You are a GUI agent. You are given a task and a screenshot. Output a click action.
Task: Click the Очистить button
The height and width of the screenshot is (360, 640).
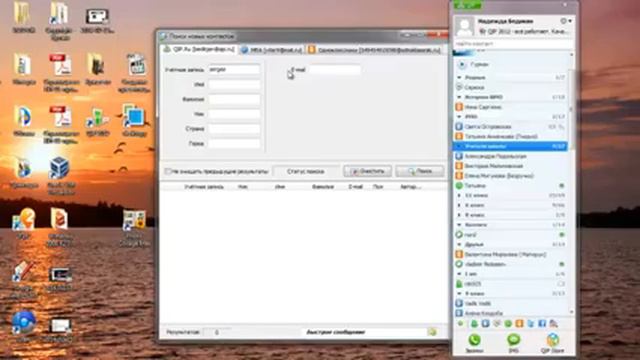click(x=368, y=171)
